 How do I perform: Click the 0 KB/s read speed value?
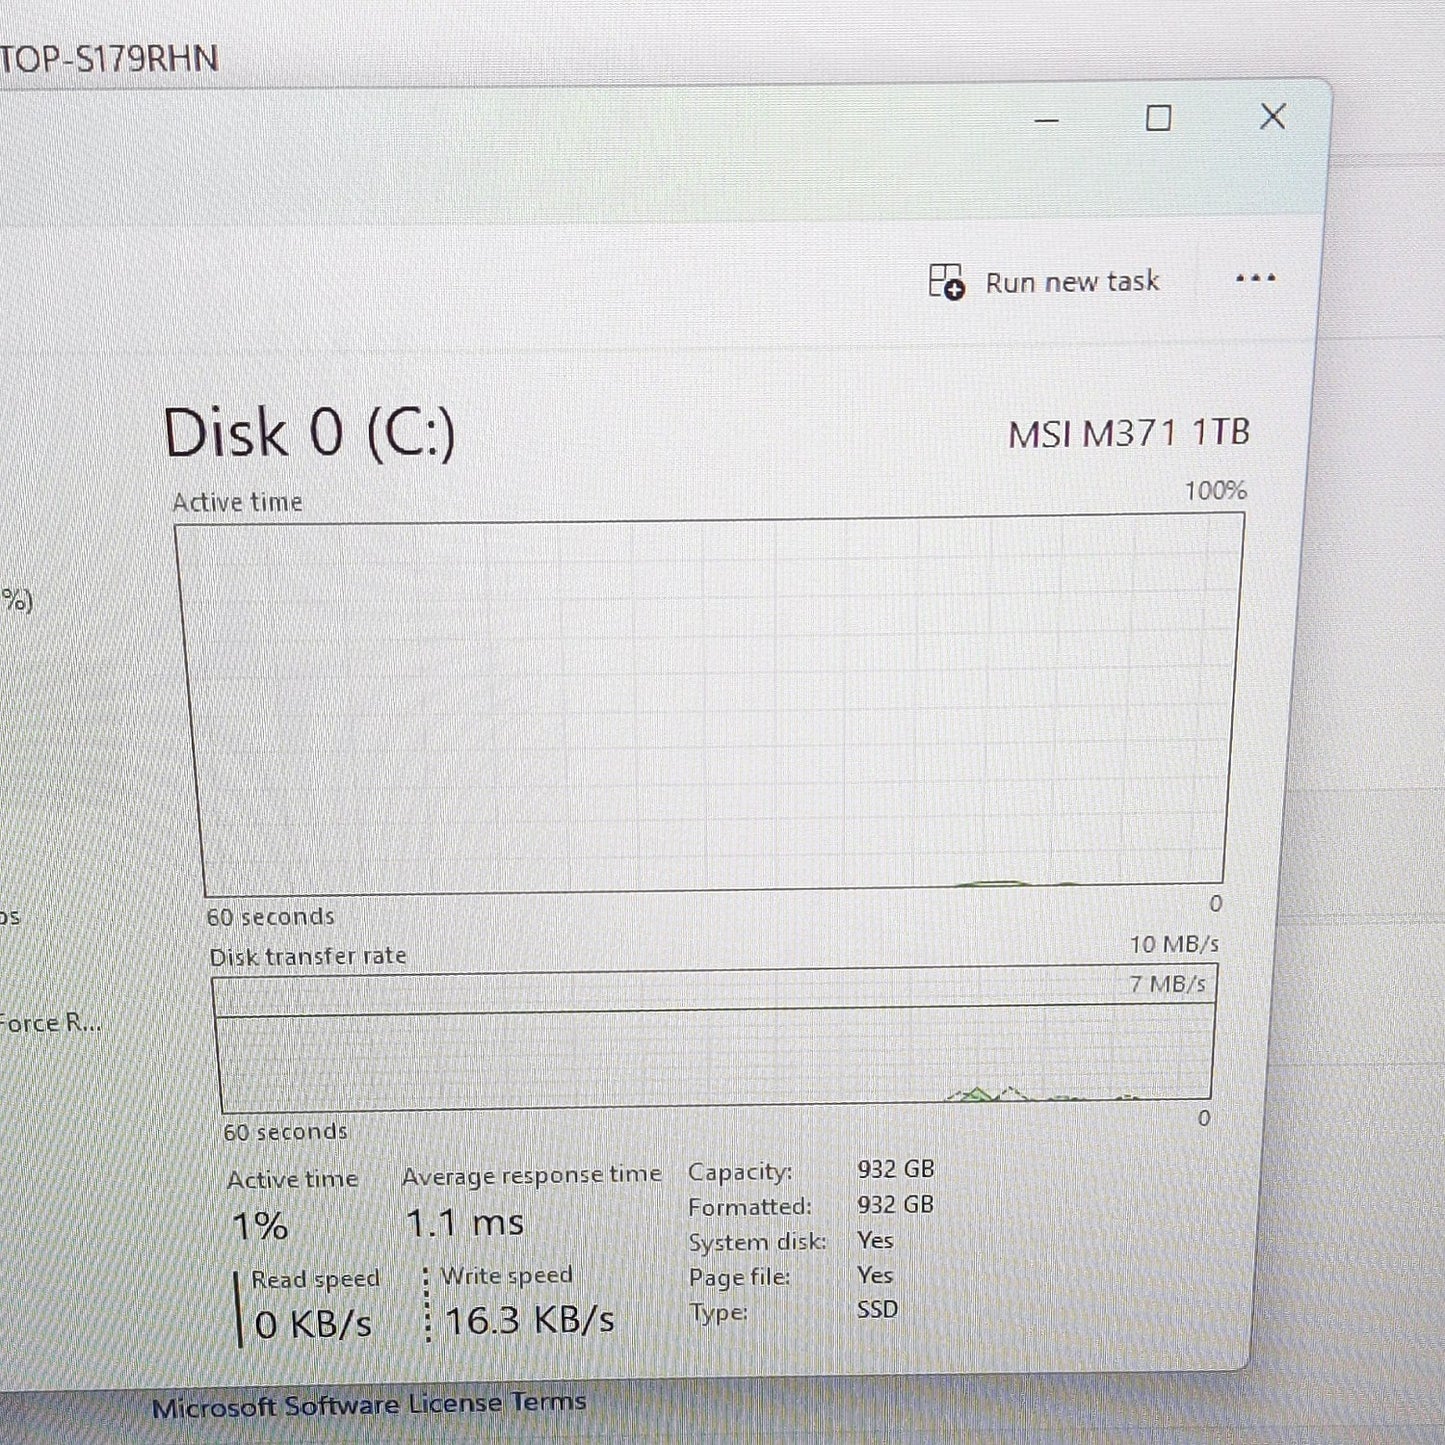pos(313,1324)
